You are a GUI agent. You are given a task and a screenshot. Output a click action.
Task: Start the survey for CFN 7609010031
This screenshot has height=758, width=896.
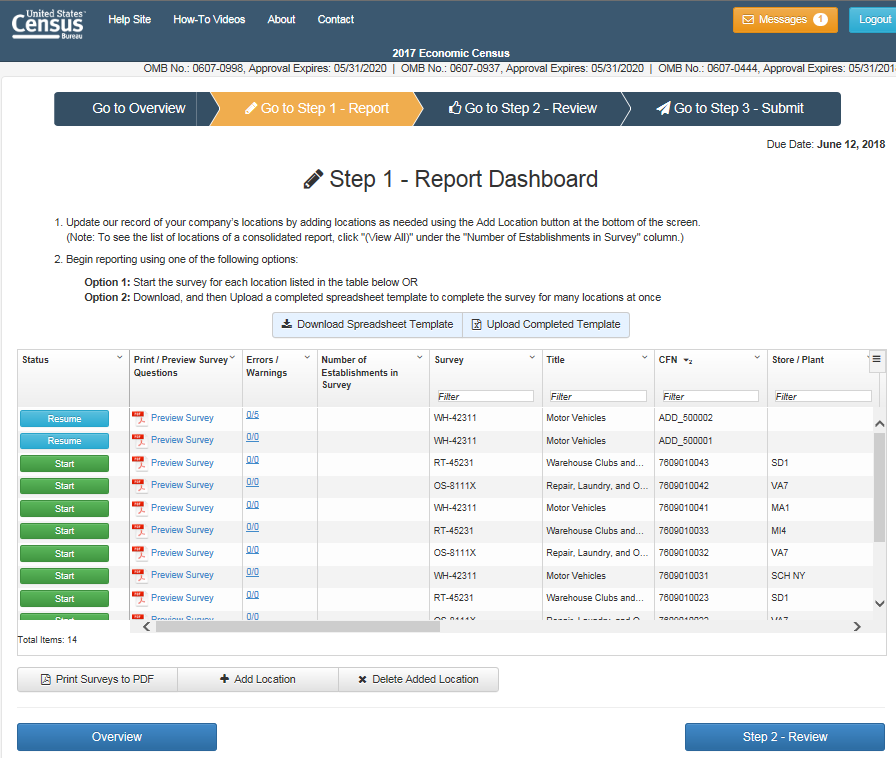[65, 576]
